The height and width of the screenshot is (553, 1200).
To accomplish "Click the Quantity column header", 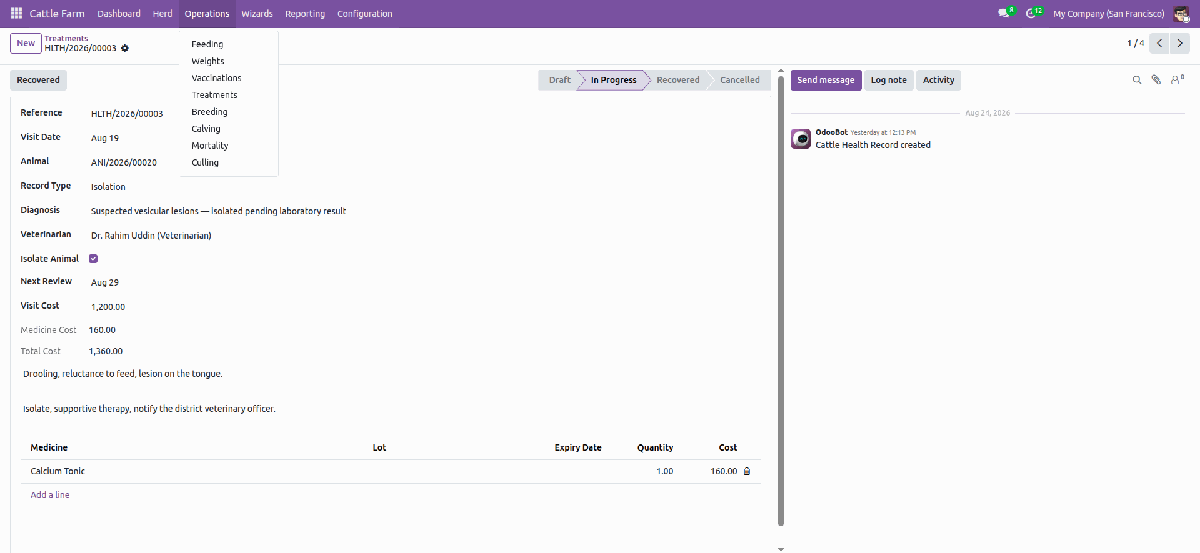I will (655, 448).
